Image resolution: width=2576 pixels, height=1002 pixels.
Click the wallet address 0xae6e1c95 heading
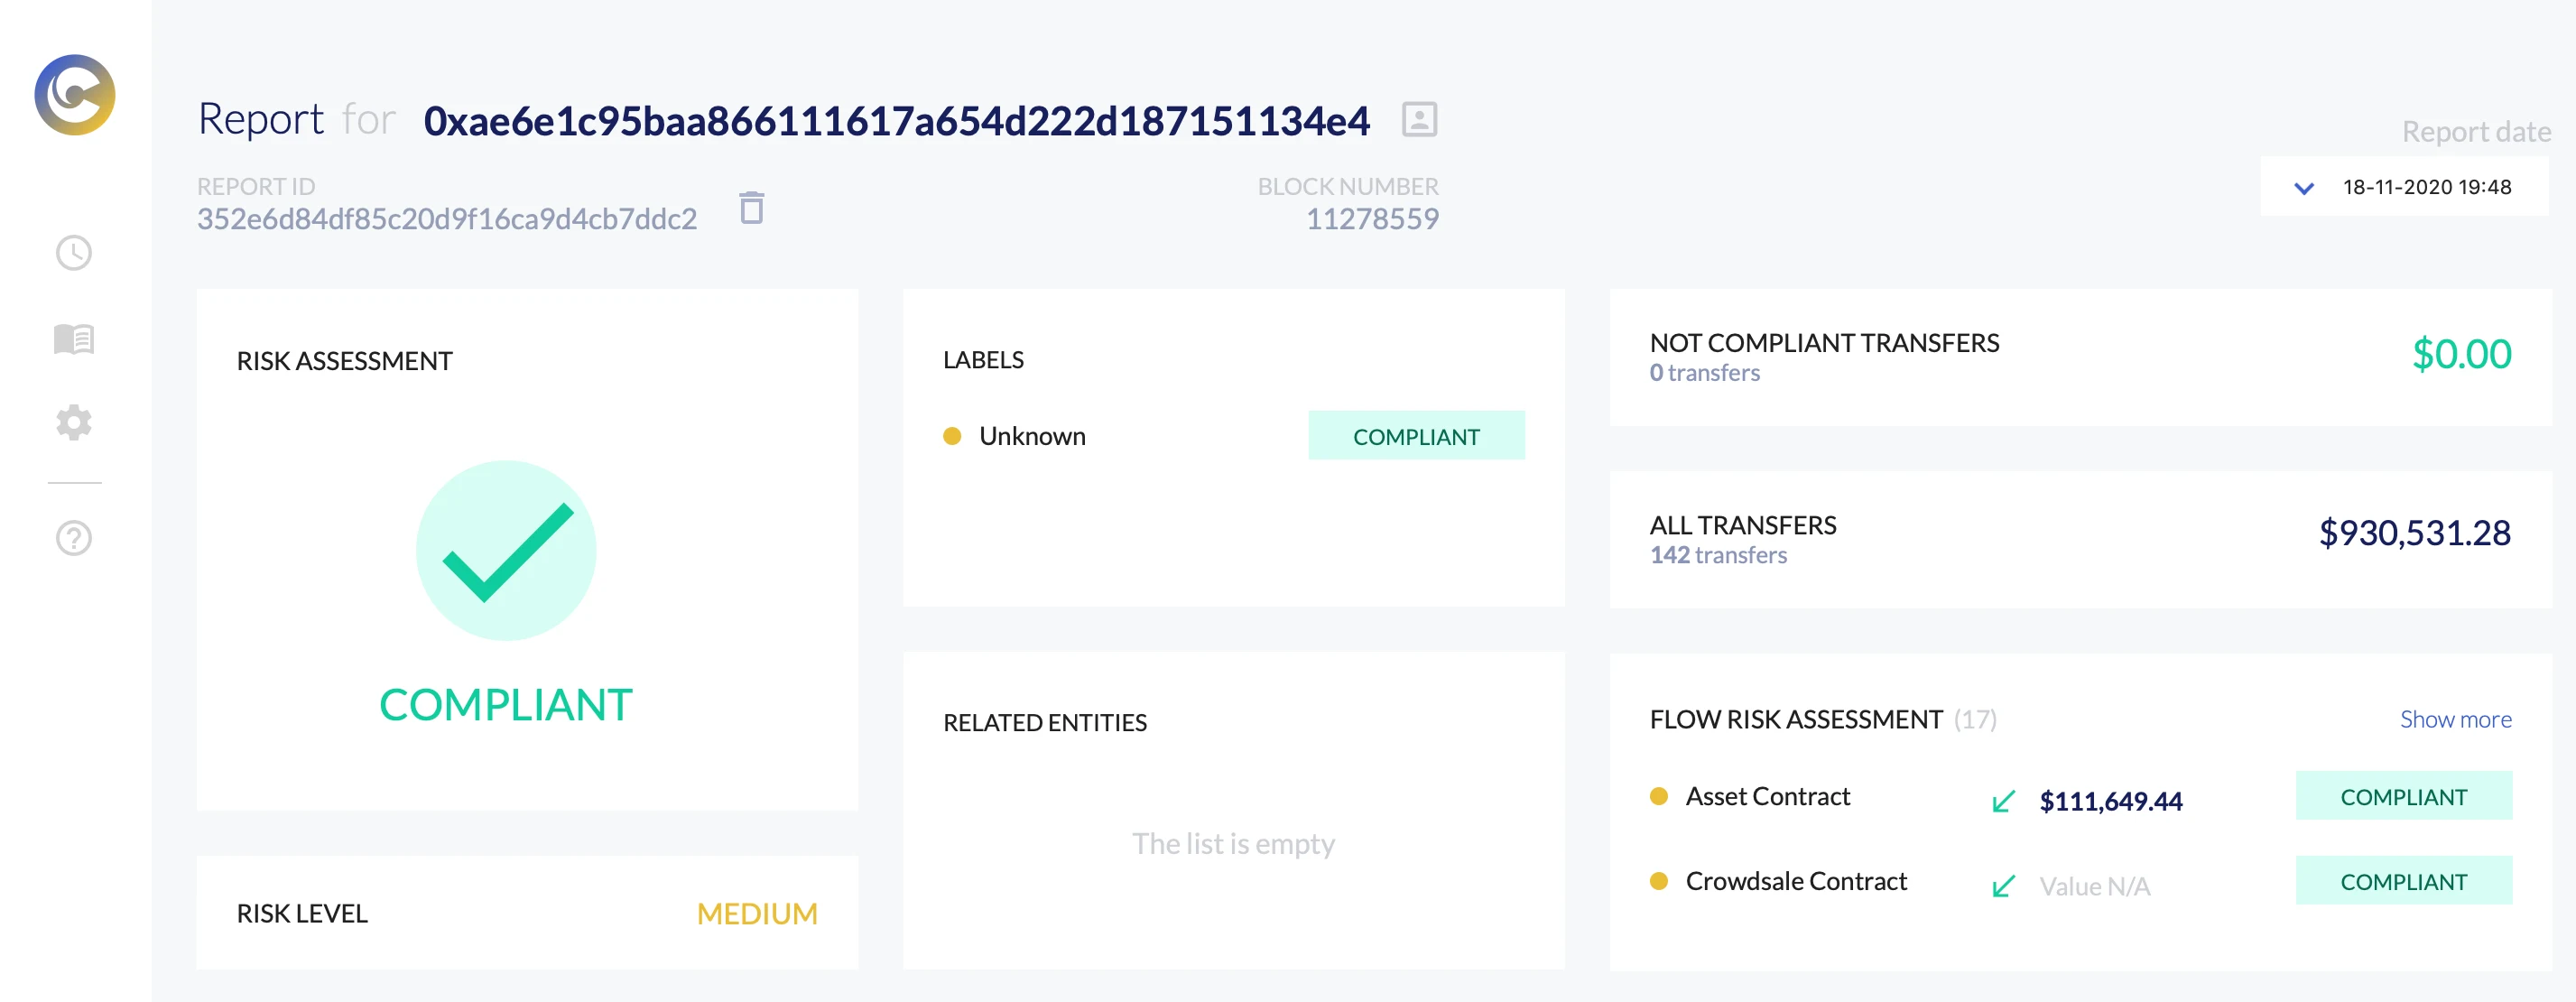[896, 121]
